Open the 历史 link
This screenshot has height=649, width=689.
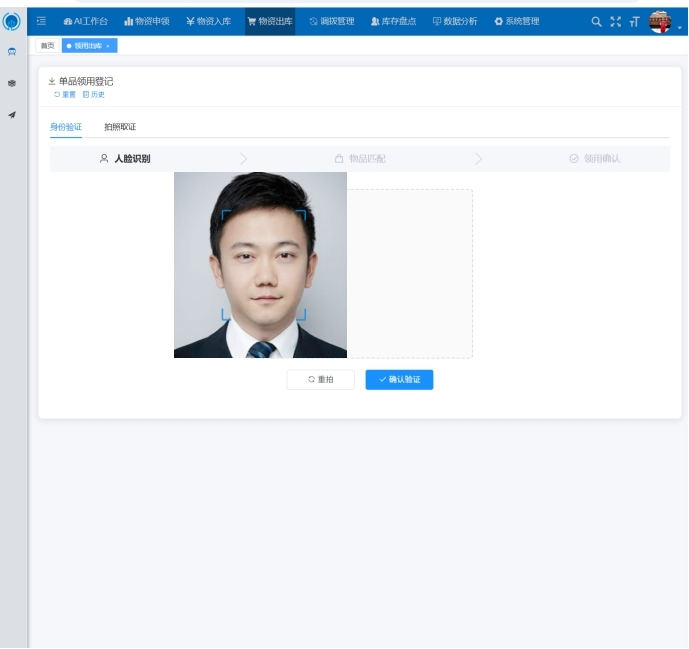click(94, 94)
